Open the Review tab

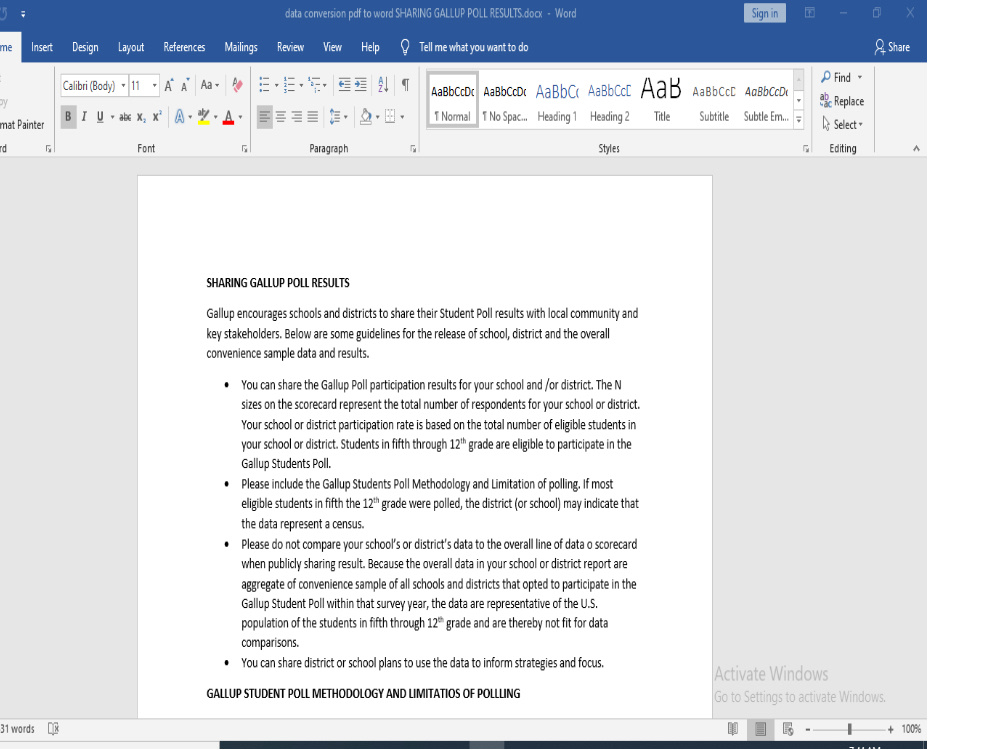[x=290, y=47]
